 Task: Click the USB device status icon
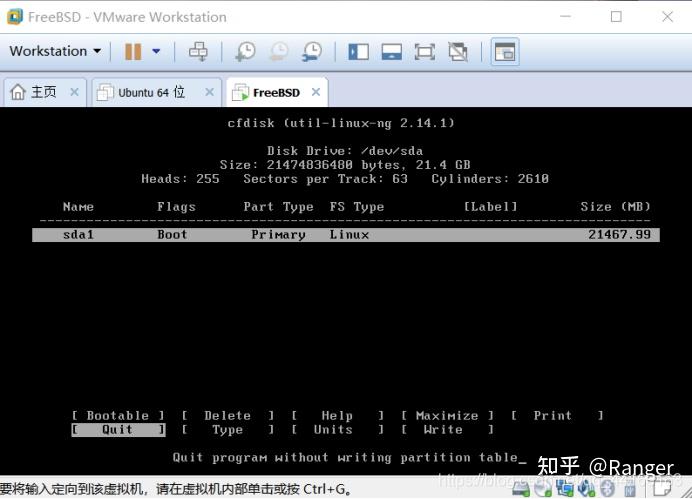point(630,488)
